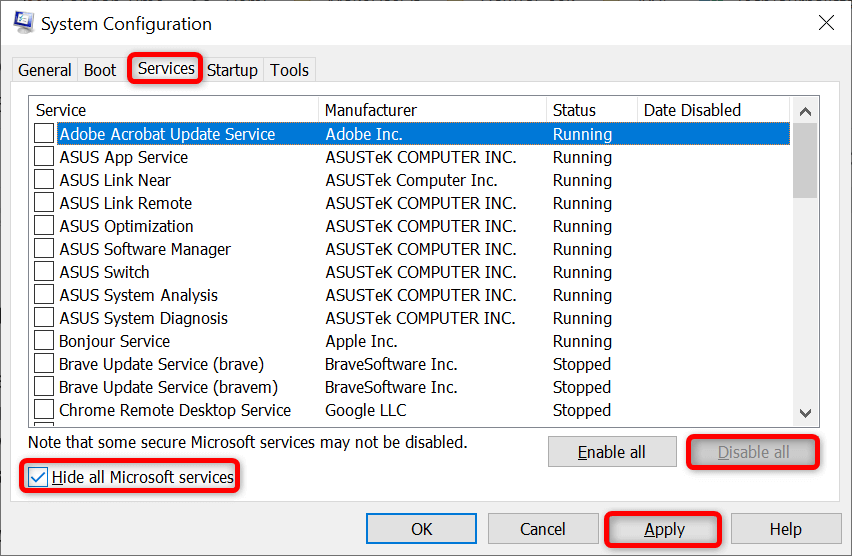Click the Apply button
This screenshot has width=852, height=556.
(x=664, y=529)
